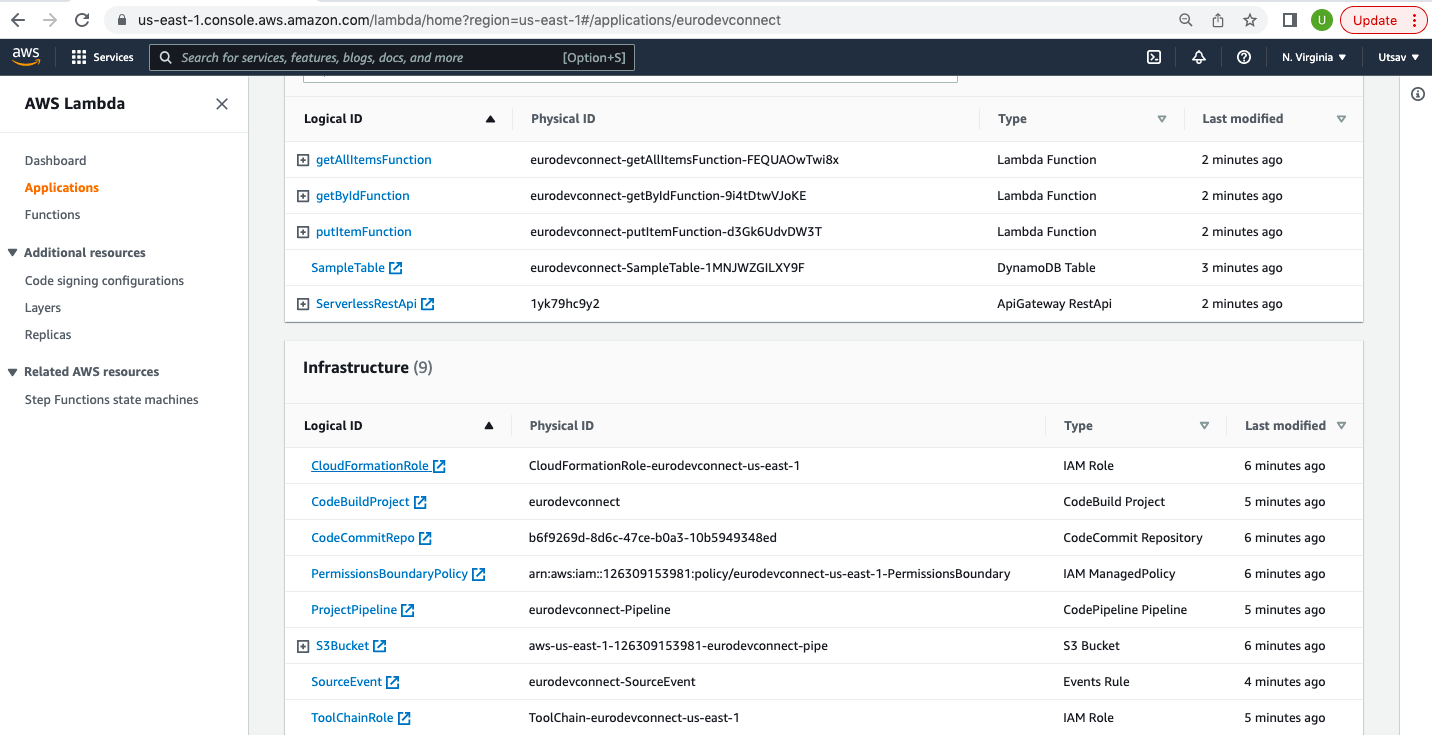Click the browser address bar URL
This screenshot has width=1432, height=735.
(460, 20)
